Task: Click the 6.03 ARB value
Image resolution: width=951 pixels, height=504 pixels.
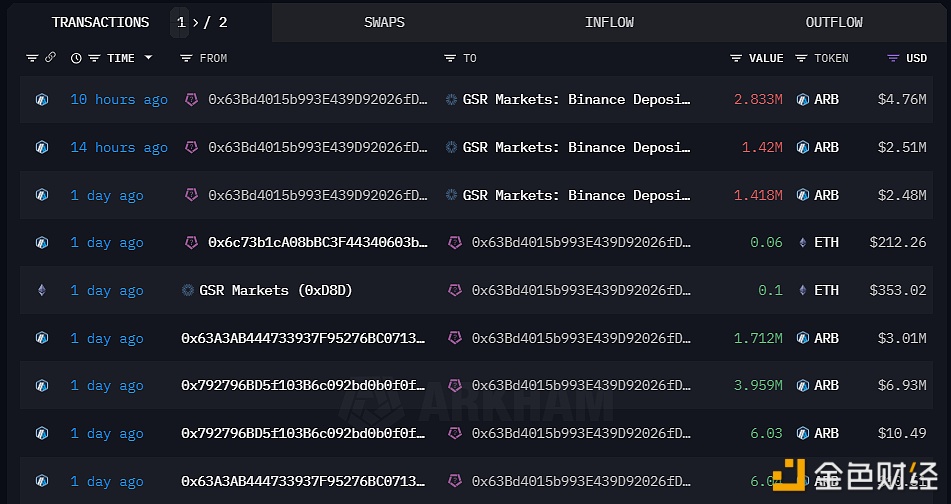Action: coord(767,434)
